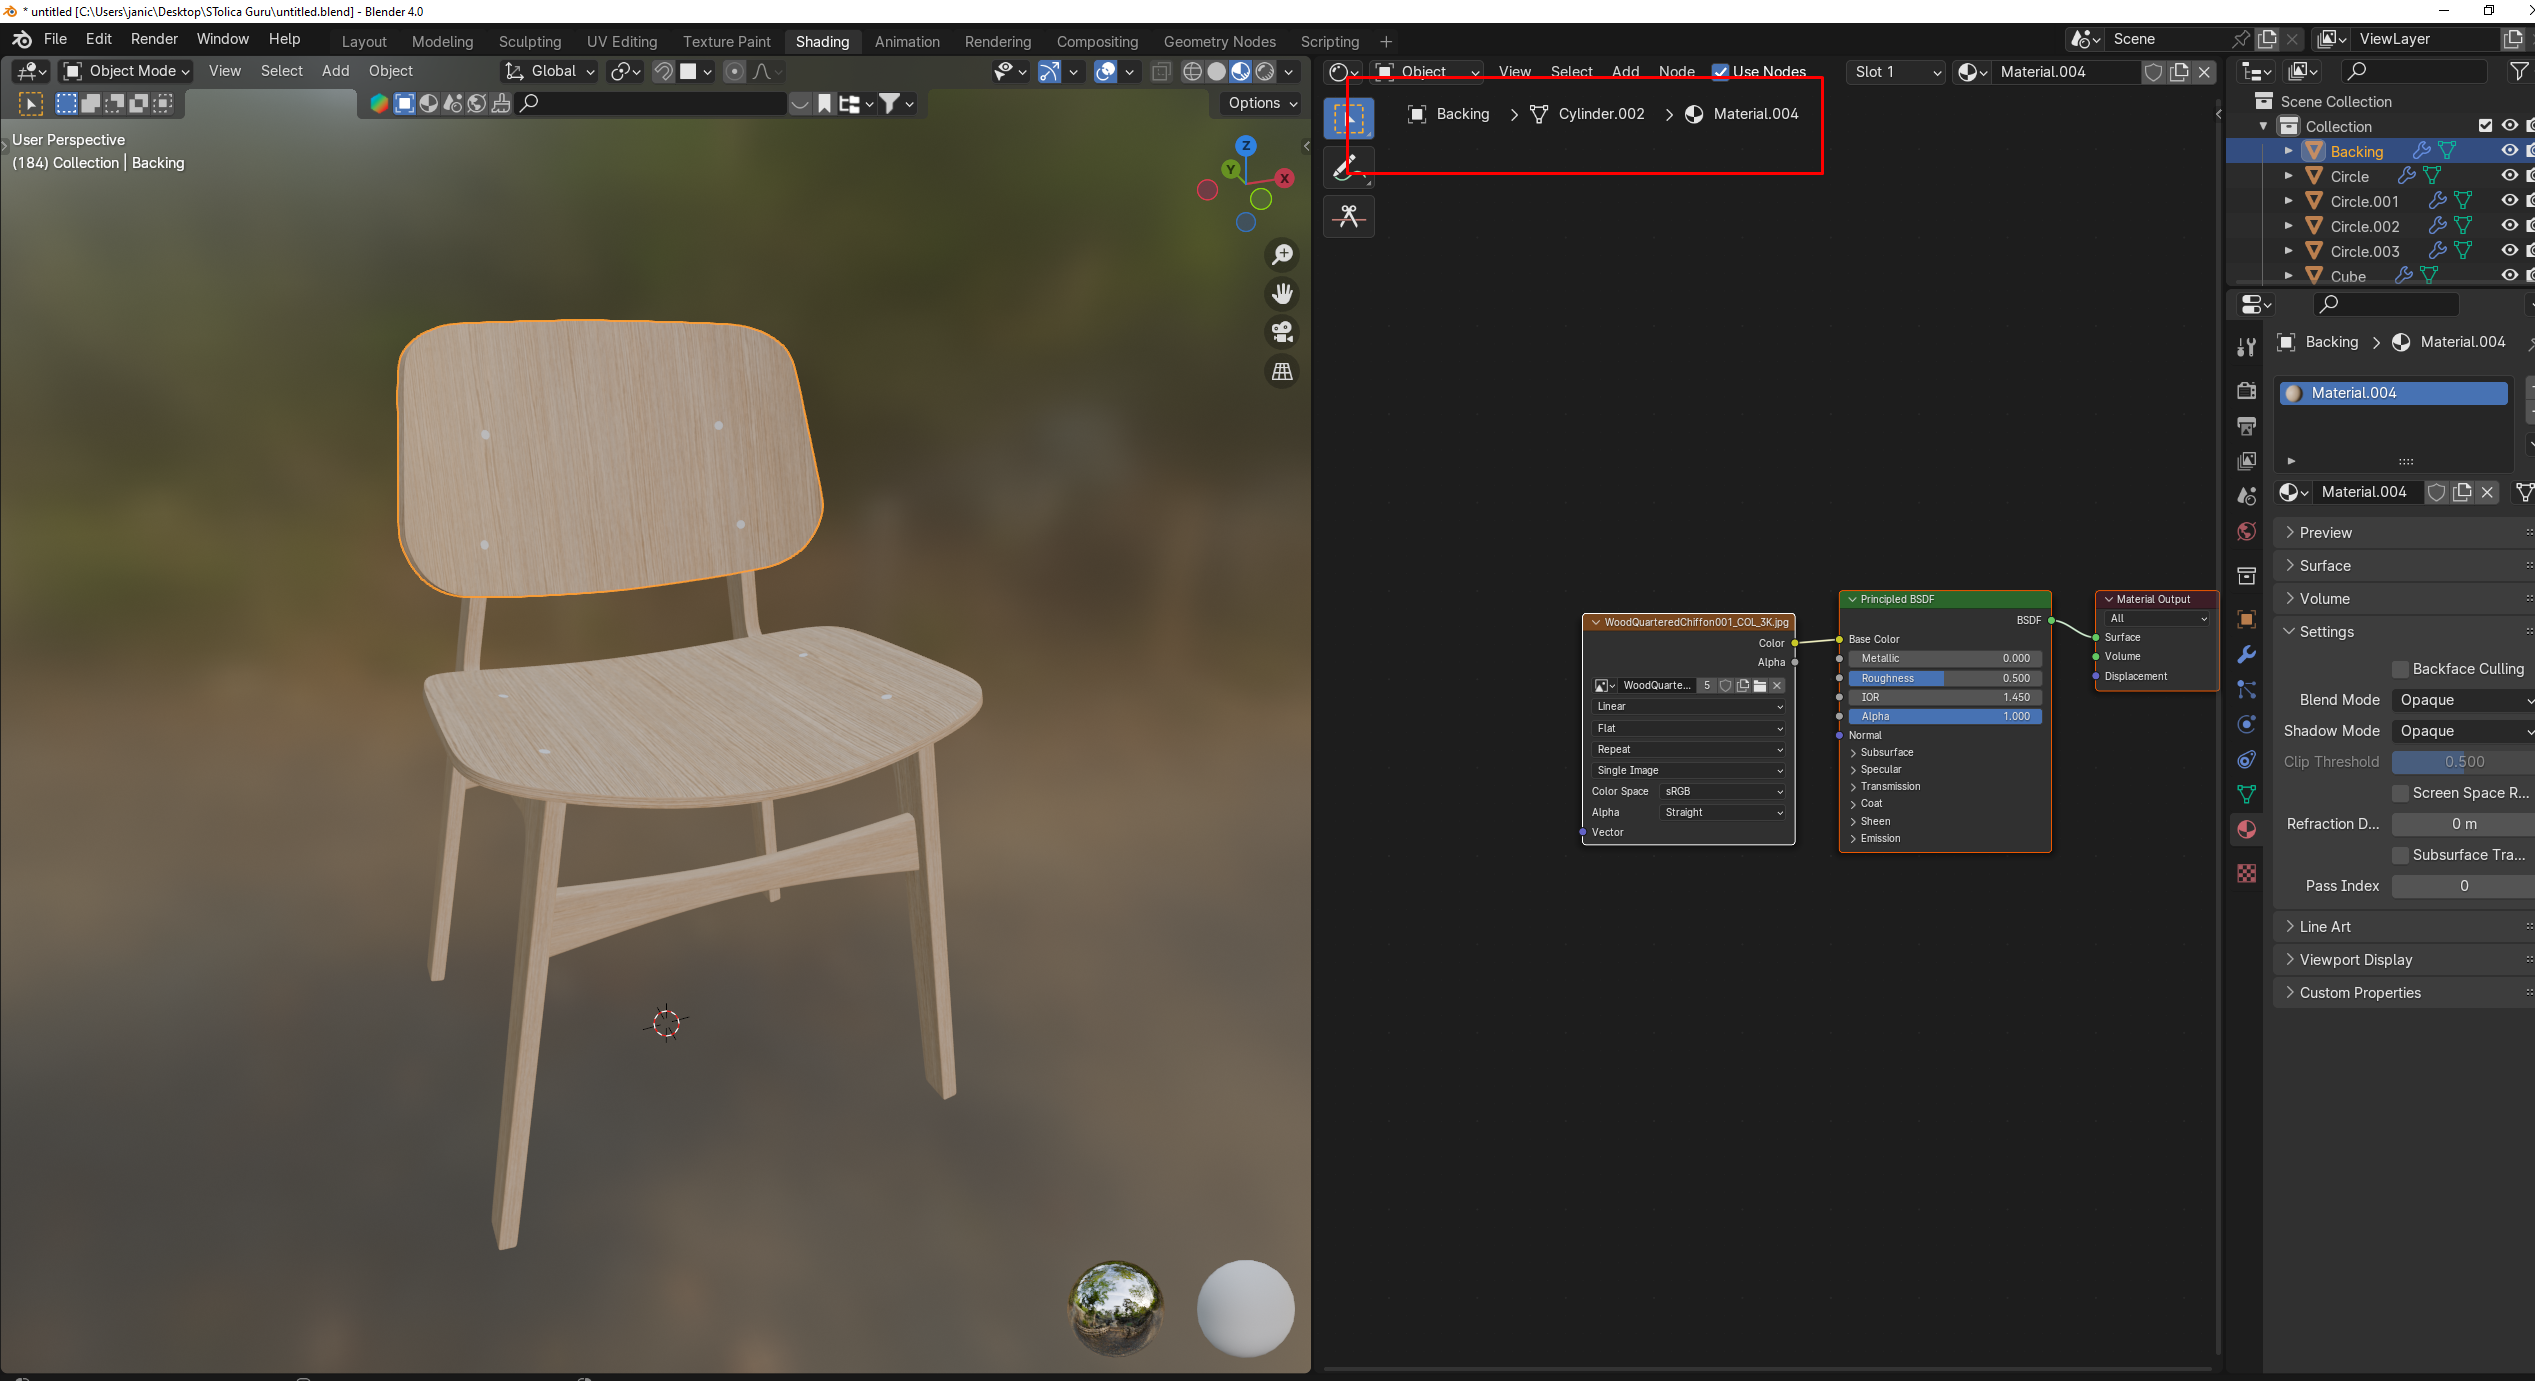
Task: Click the fake user shield icon in node header
Action: click(x=2153, y=72)
